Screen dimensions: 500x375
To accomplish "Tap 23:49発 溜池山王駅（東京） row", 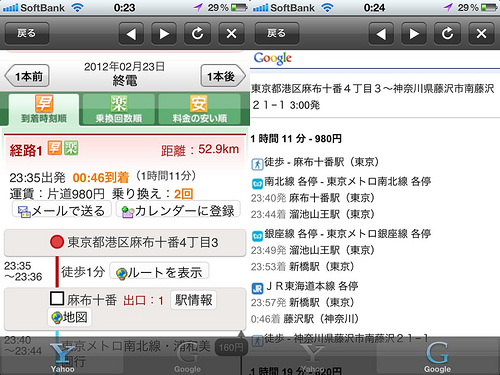I will point(313,250).
